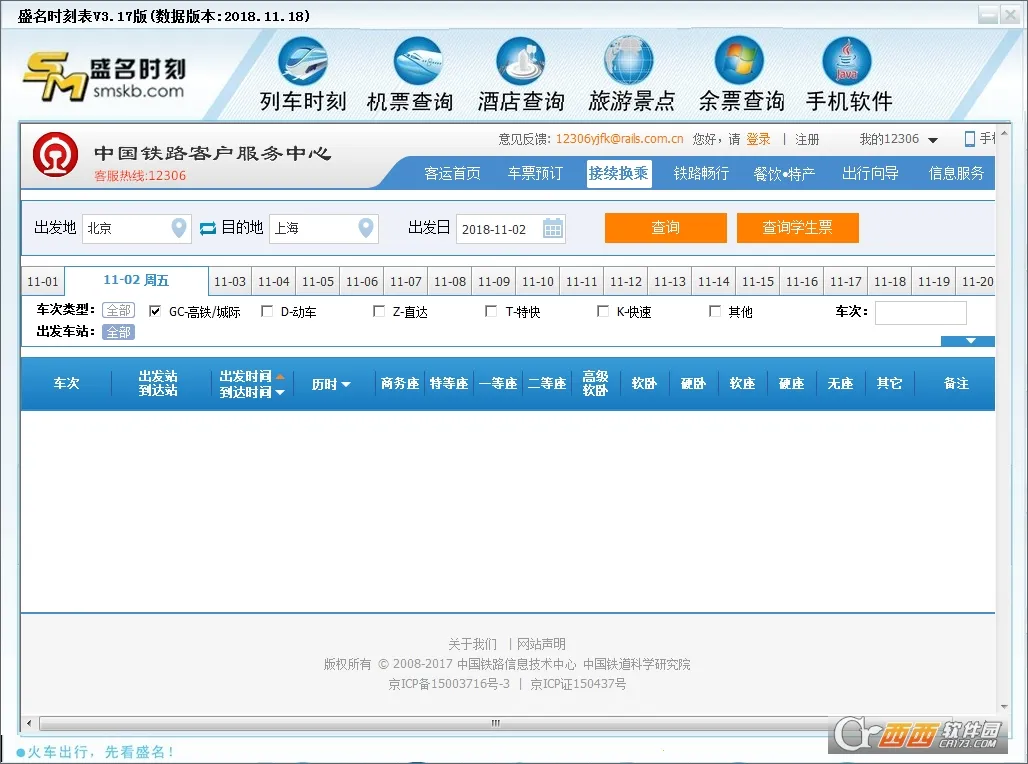Select the 11-03 date tab
The image size is (1028, 764).
(230, 281)
